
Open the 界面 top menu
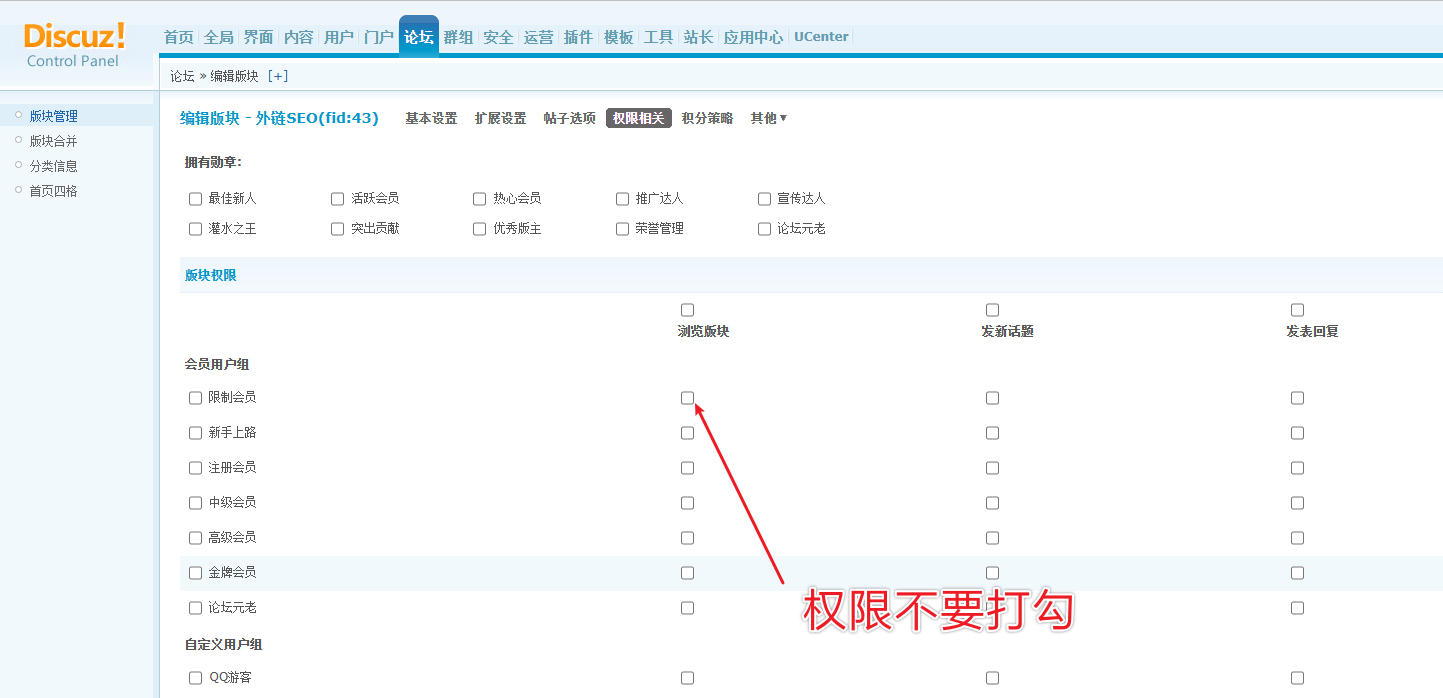point(259,37)
